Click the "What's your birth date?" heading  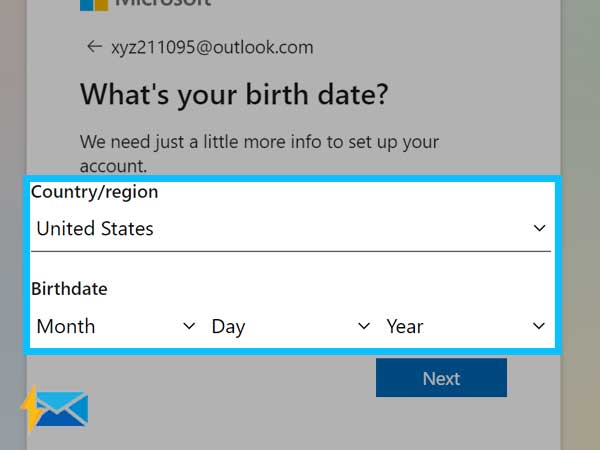234,95
